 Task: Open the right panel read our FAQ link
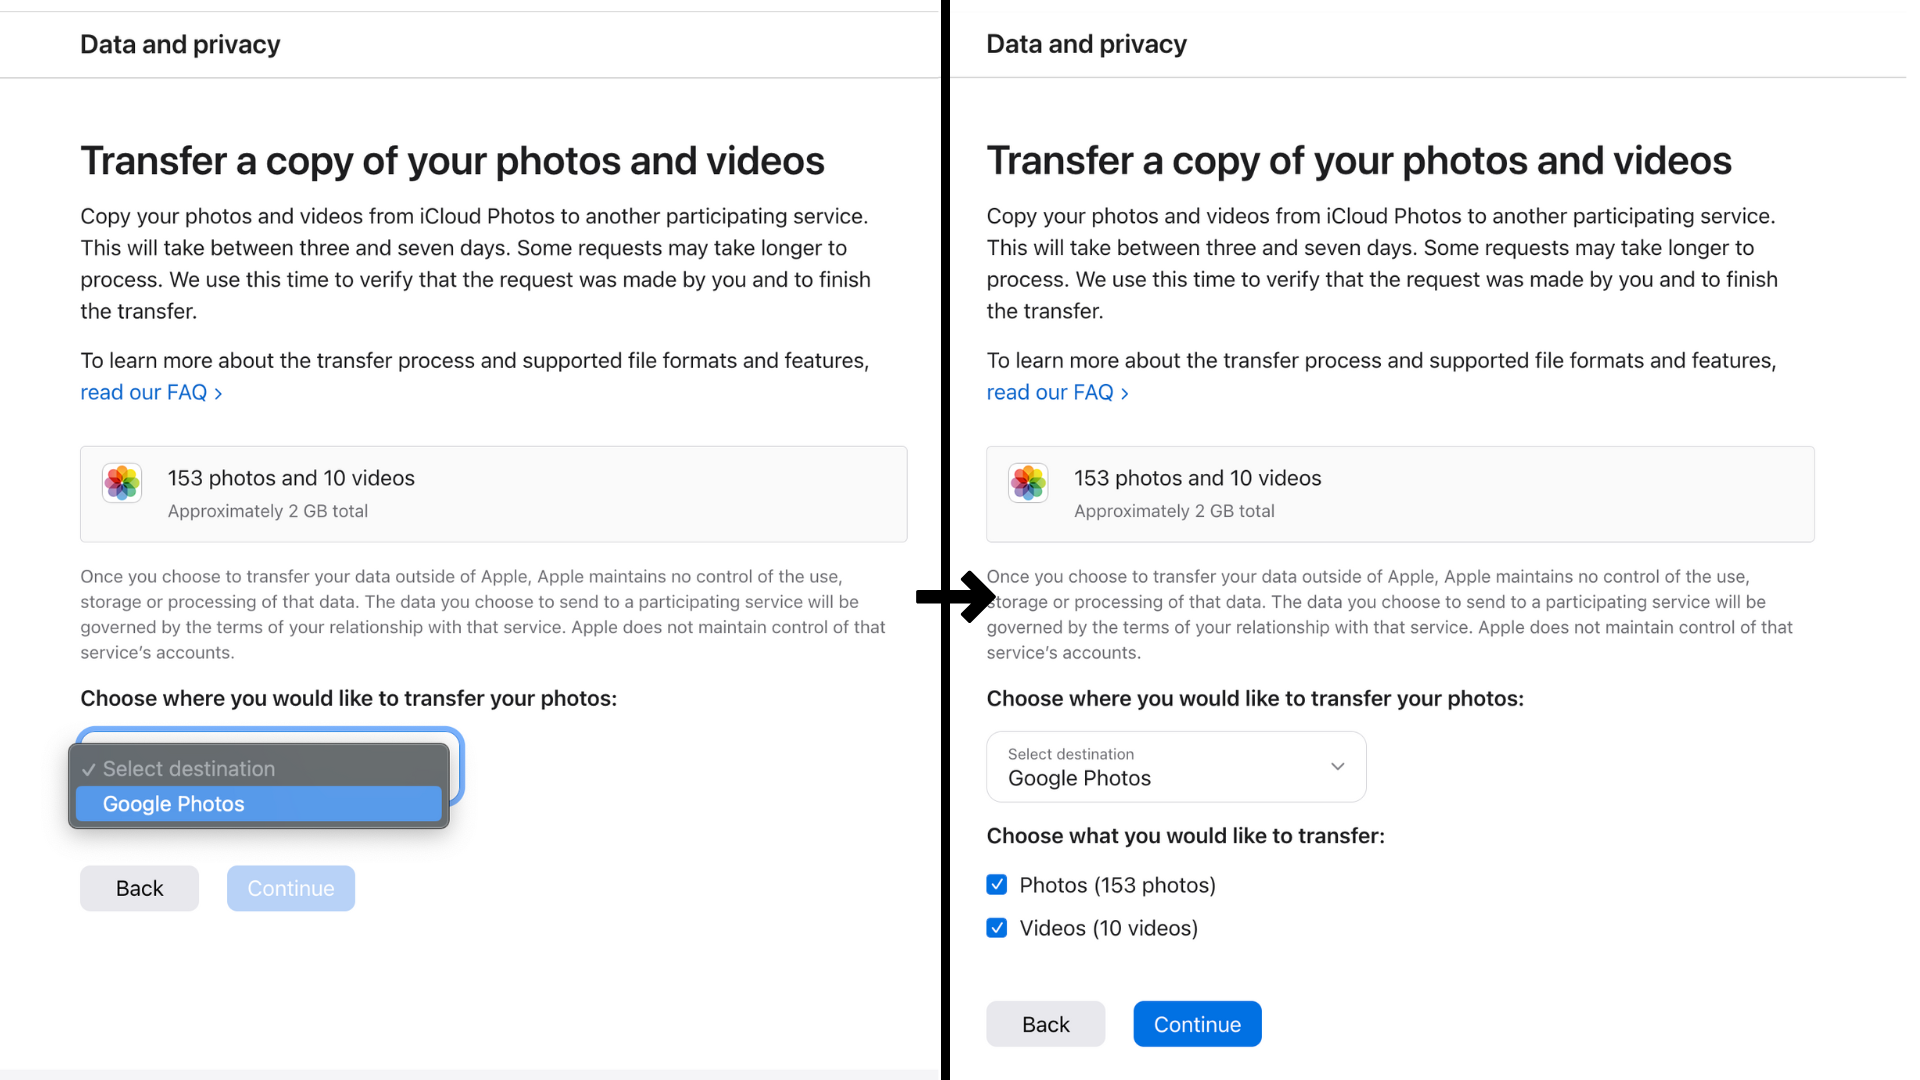pos(1050,393)
